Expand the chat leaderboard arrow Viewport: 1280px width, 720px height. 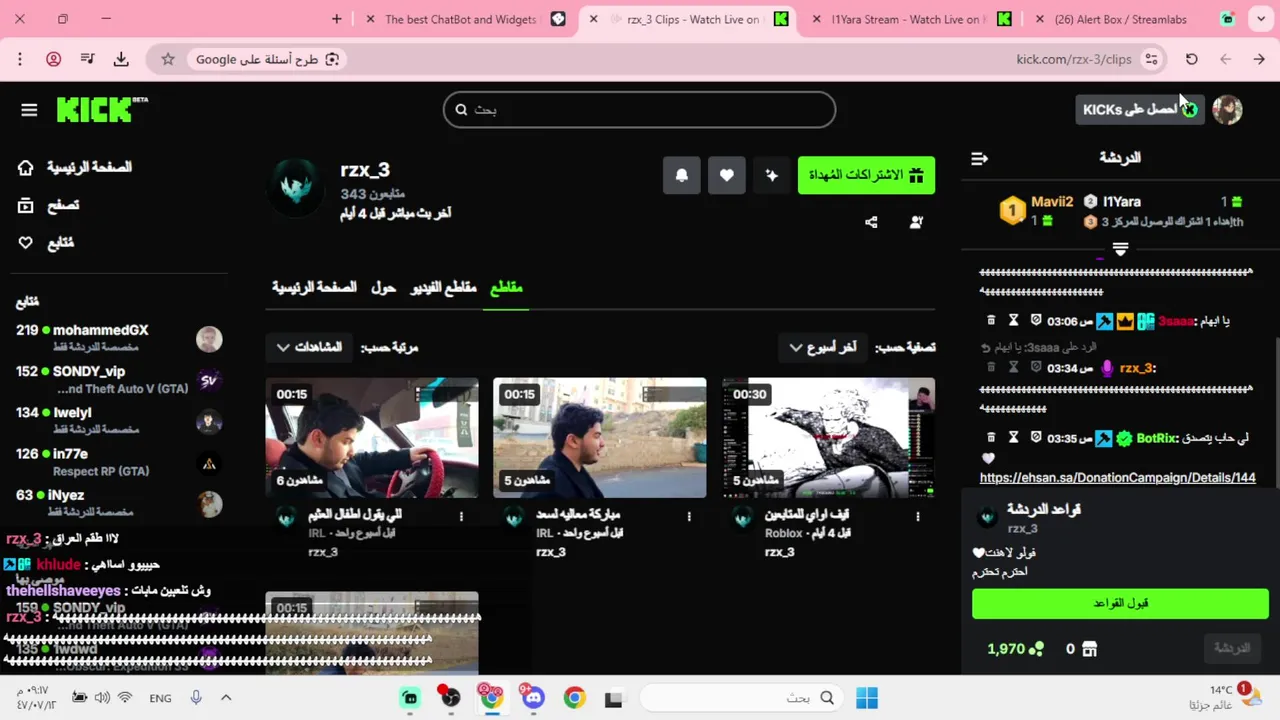pyautogui.click(x=1120, y=250)
